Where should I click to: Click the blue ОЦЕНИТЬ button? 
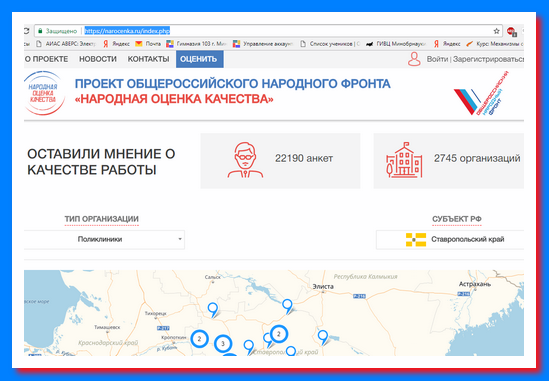click(200, 59)
